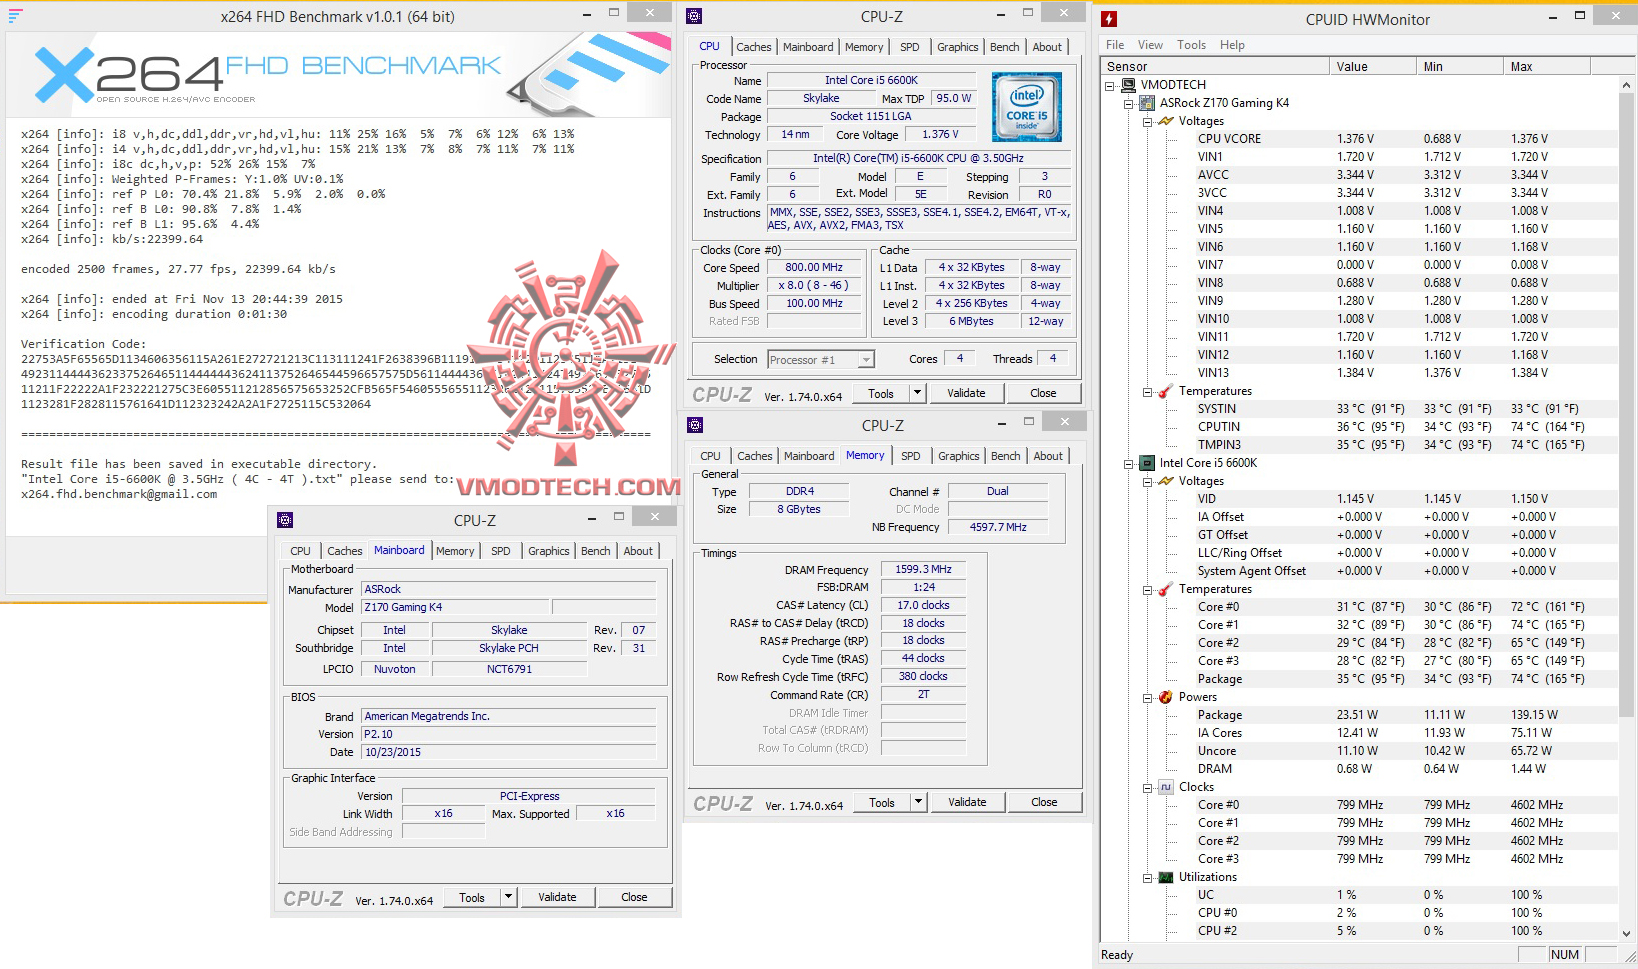Image resolution: width=1638 pixels, height=969 pixels.
Task: Click Validate in the CPU-Z Memory window
Action: (x=967, y=802)
